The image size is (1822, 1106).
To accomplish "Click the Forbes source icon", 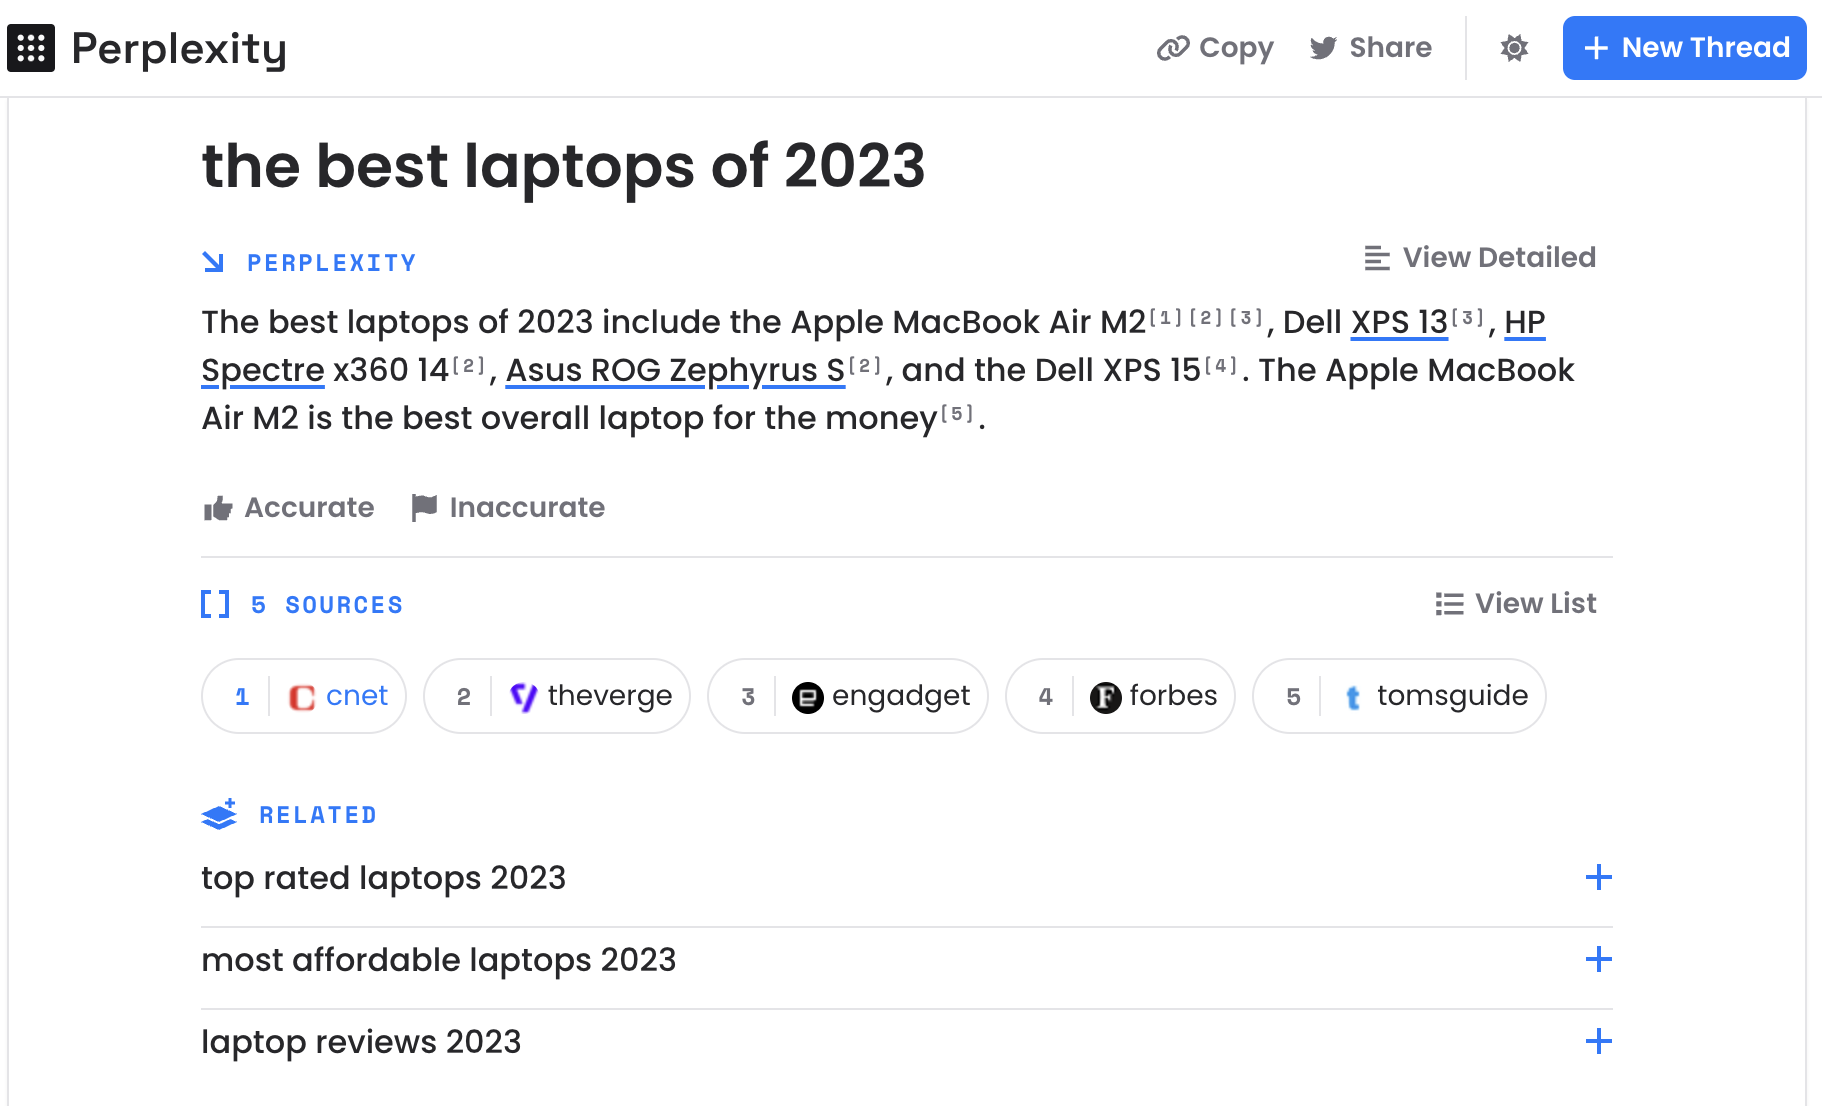I will (x=1104, y=696).
